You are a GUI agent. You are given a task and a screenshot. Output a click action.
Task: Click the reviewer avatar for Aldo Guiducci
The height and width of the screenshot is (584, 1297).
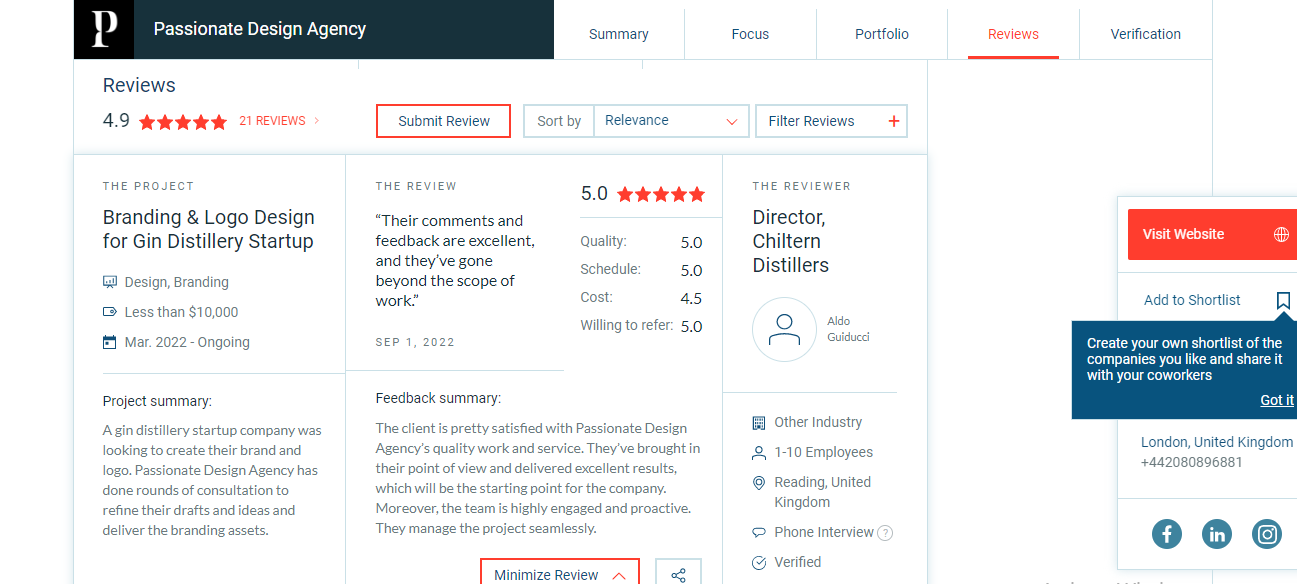coord(784,330)
